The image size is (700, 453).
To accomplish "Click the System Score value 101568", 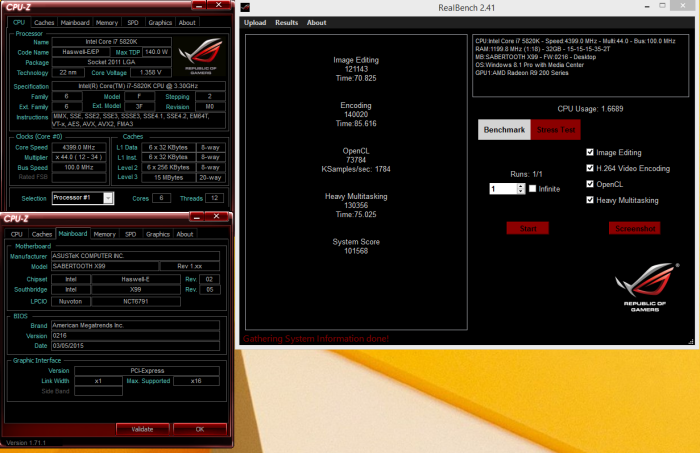I will (356, 251).
